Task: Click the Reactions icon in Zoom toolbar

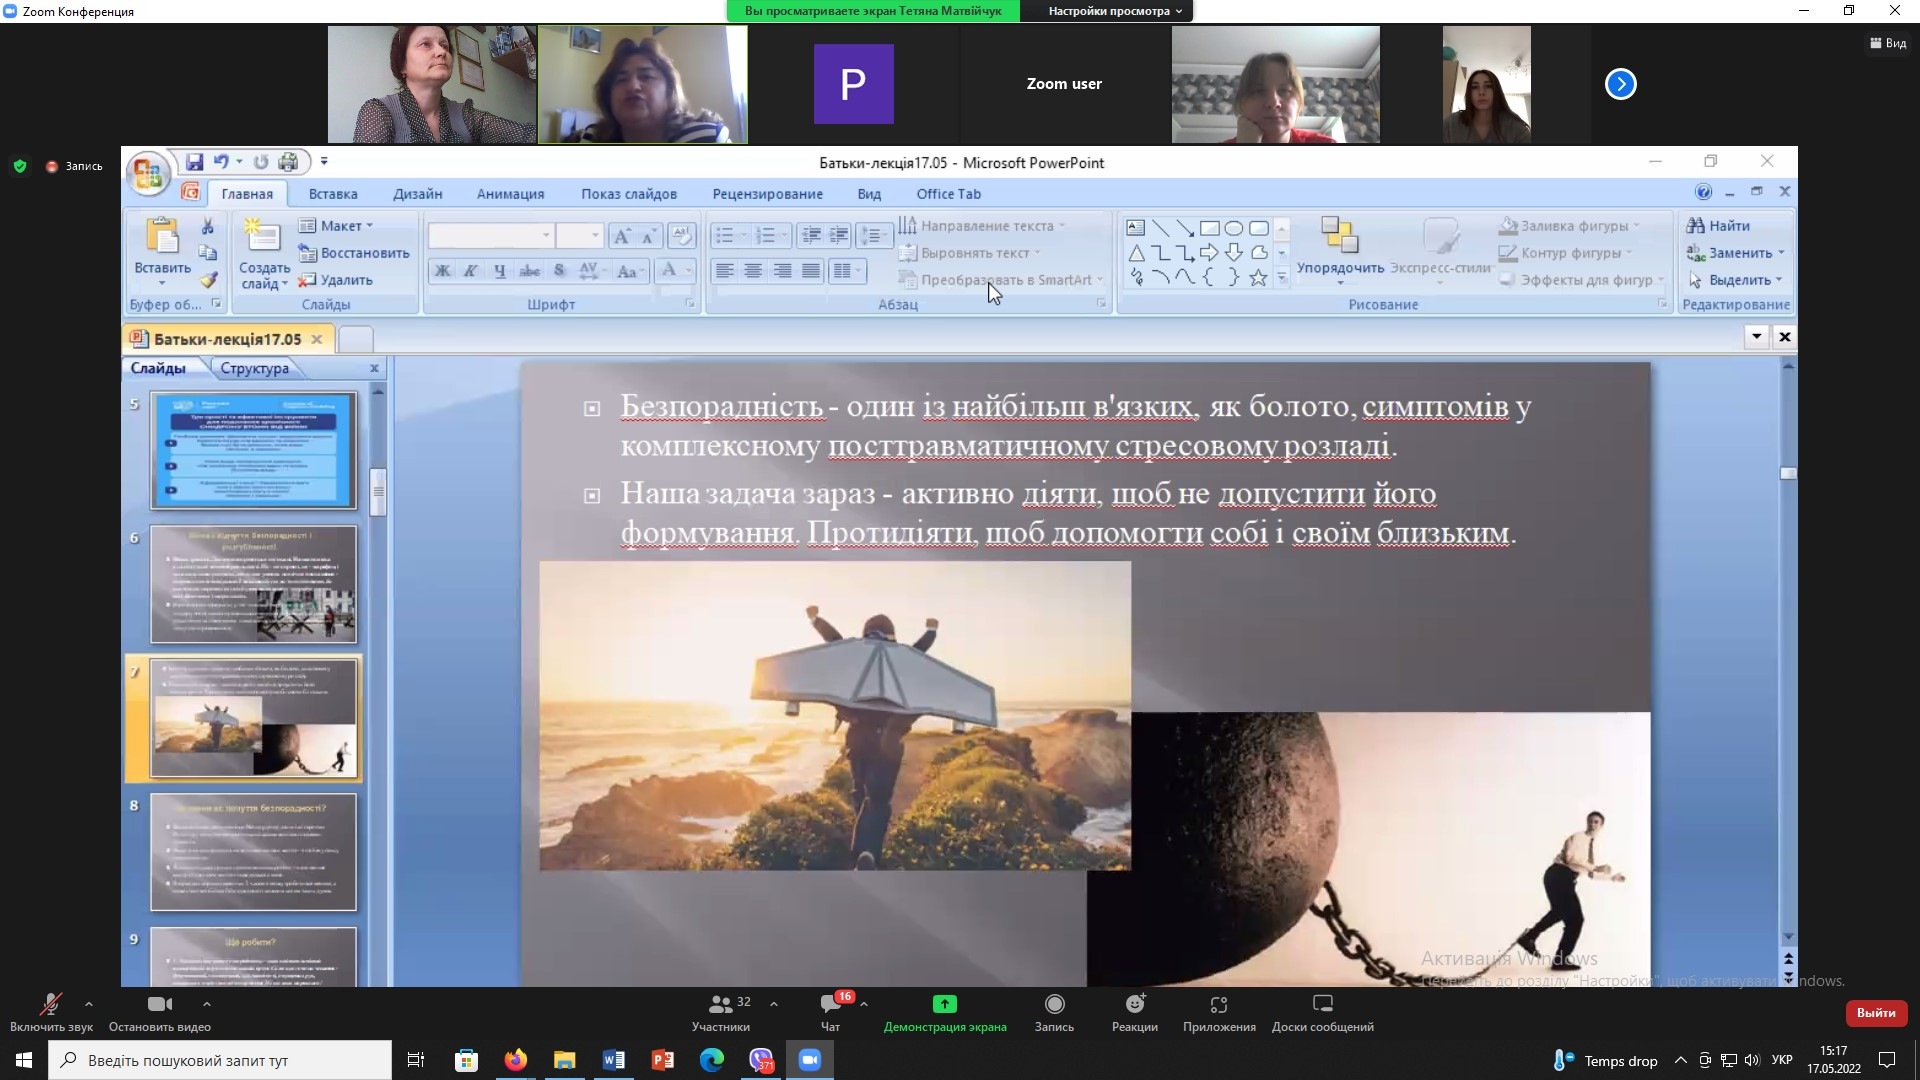Action: [1134, 1005]
